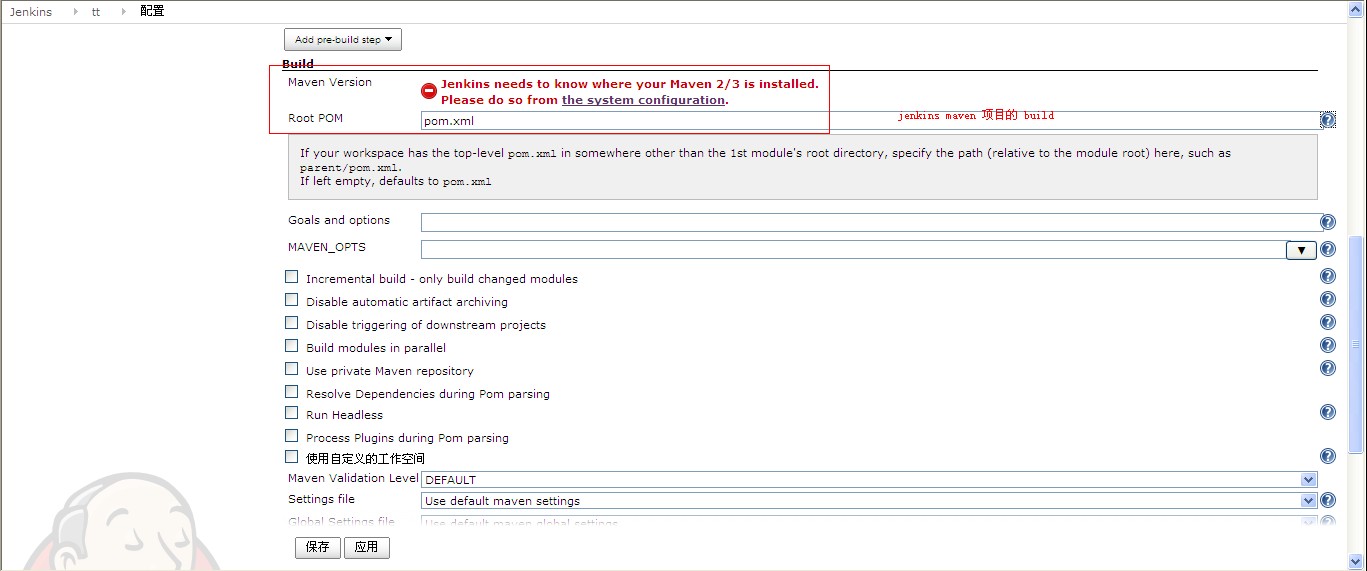The height and width of the screenshot is (571, 1367).
Task: Open help for Goals and options
Action: tap(1328, 223)
